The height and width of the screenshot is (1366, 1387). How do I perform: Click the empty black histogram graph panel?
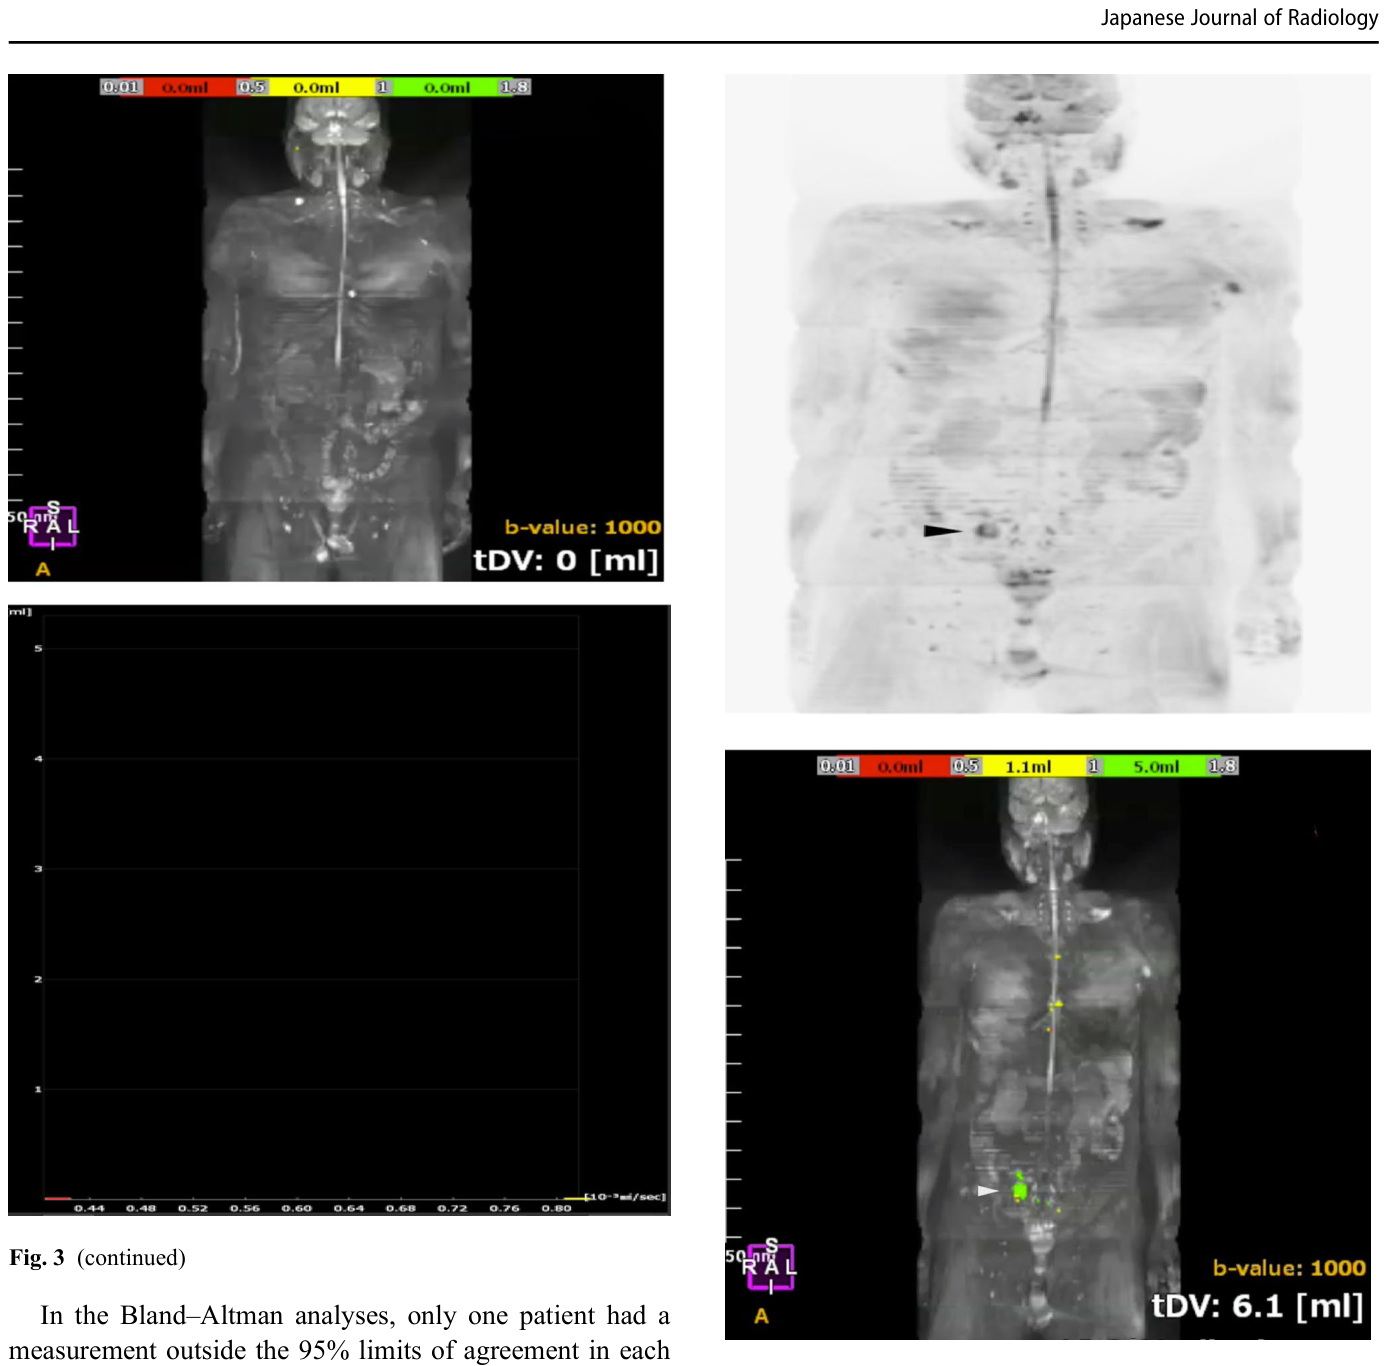point(339,910)
